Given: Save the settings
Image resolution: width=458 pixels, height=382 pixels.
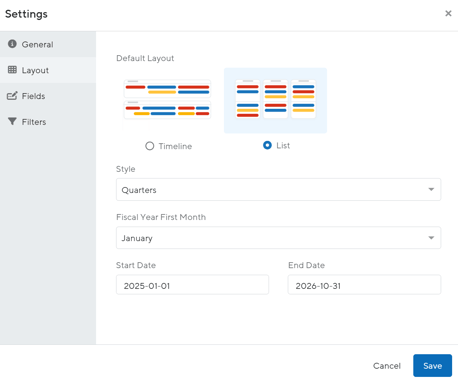Looking at the screenshot, I should [x=432, y=366].
